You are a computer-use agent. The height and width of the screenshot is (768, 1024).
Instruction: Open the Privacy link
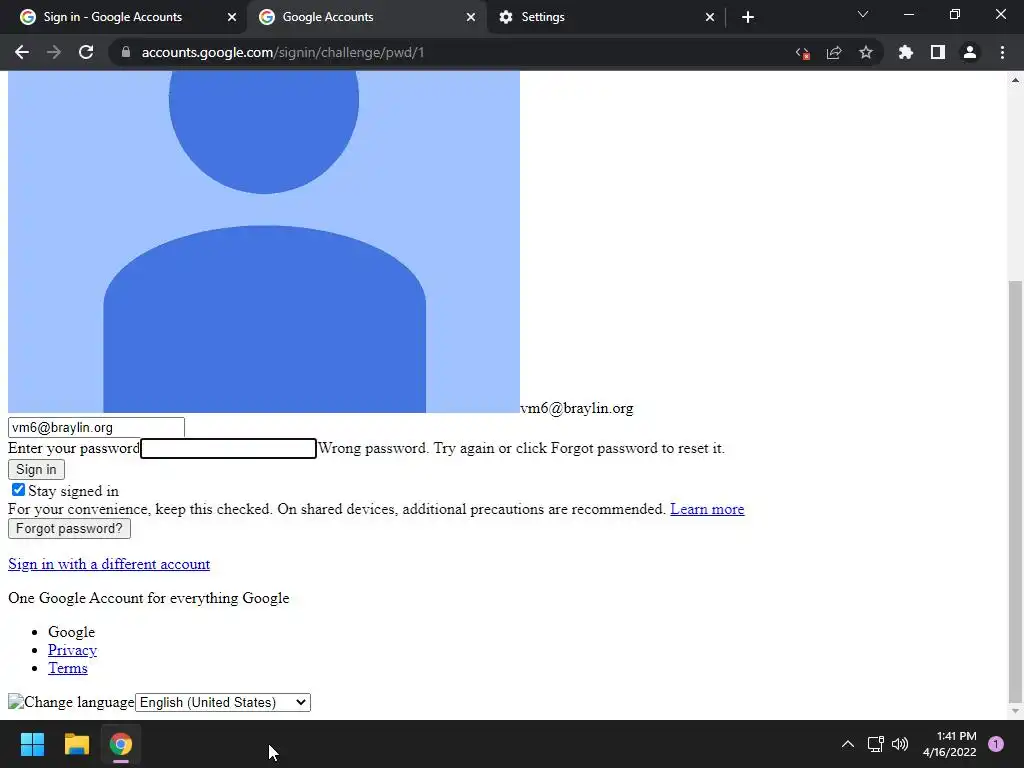click(x=72, y=650)
